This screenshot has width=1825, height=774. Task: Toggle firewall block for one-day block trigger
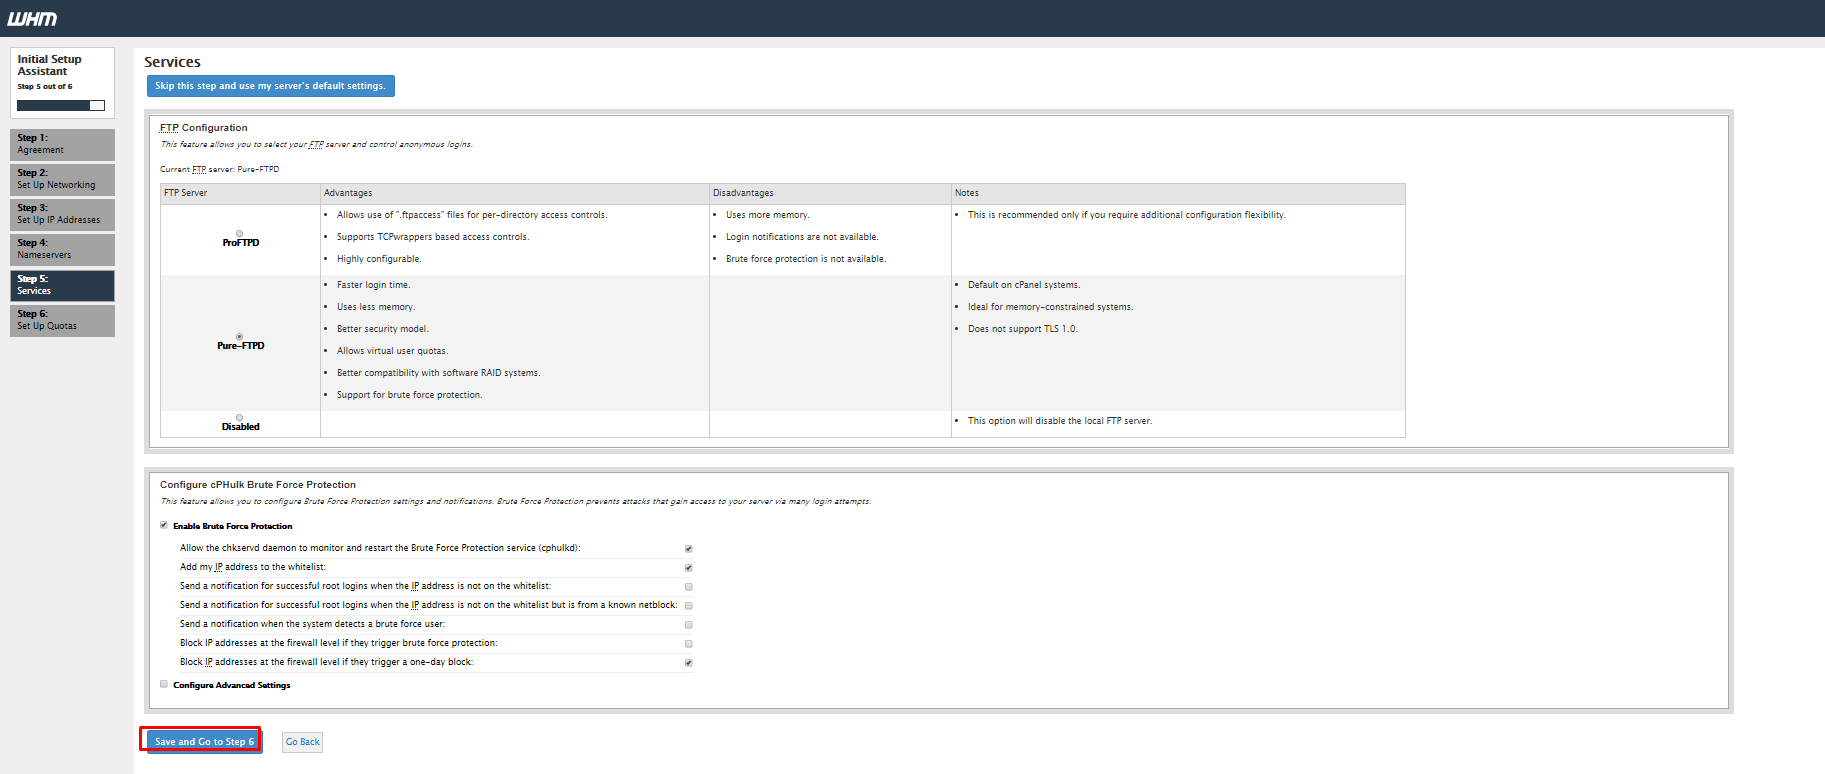(688, 662)
